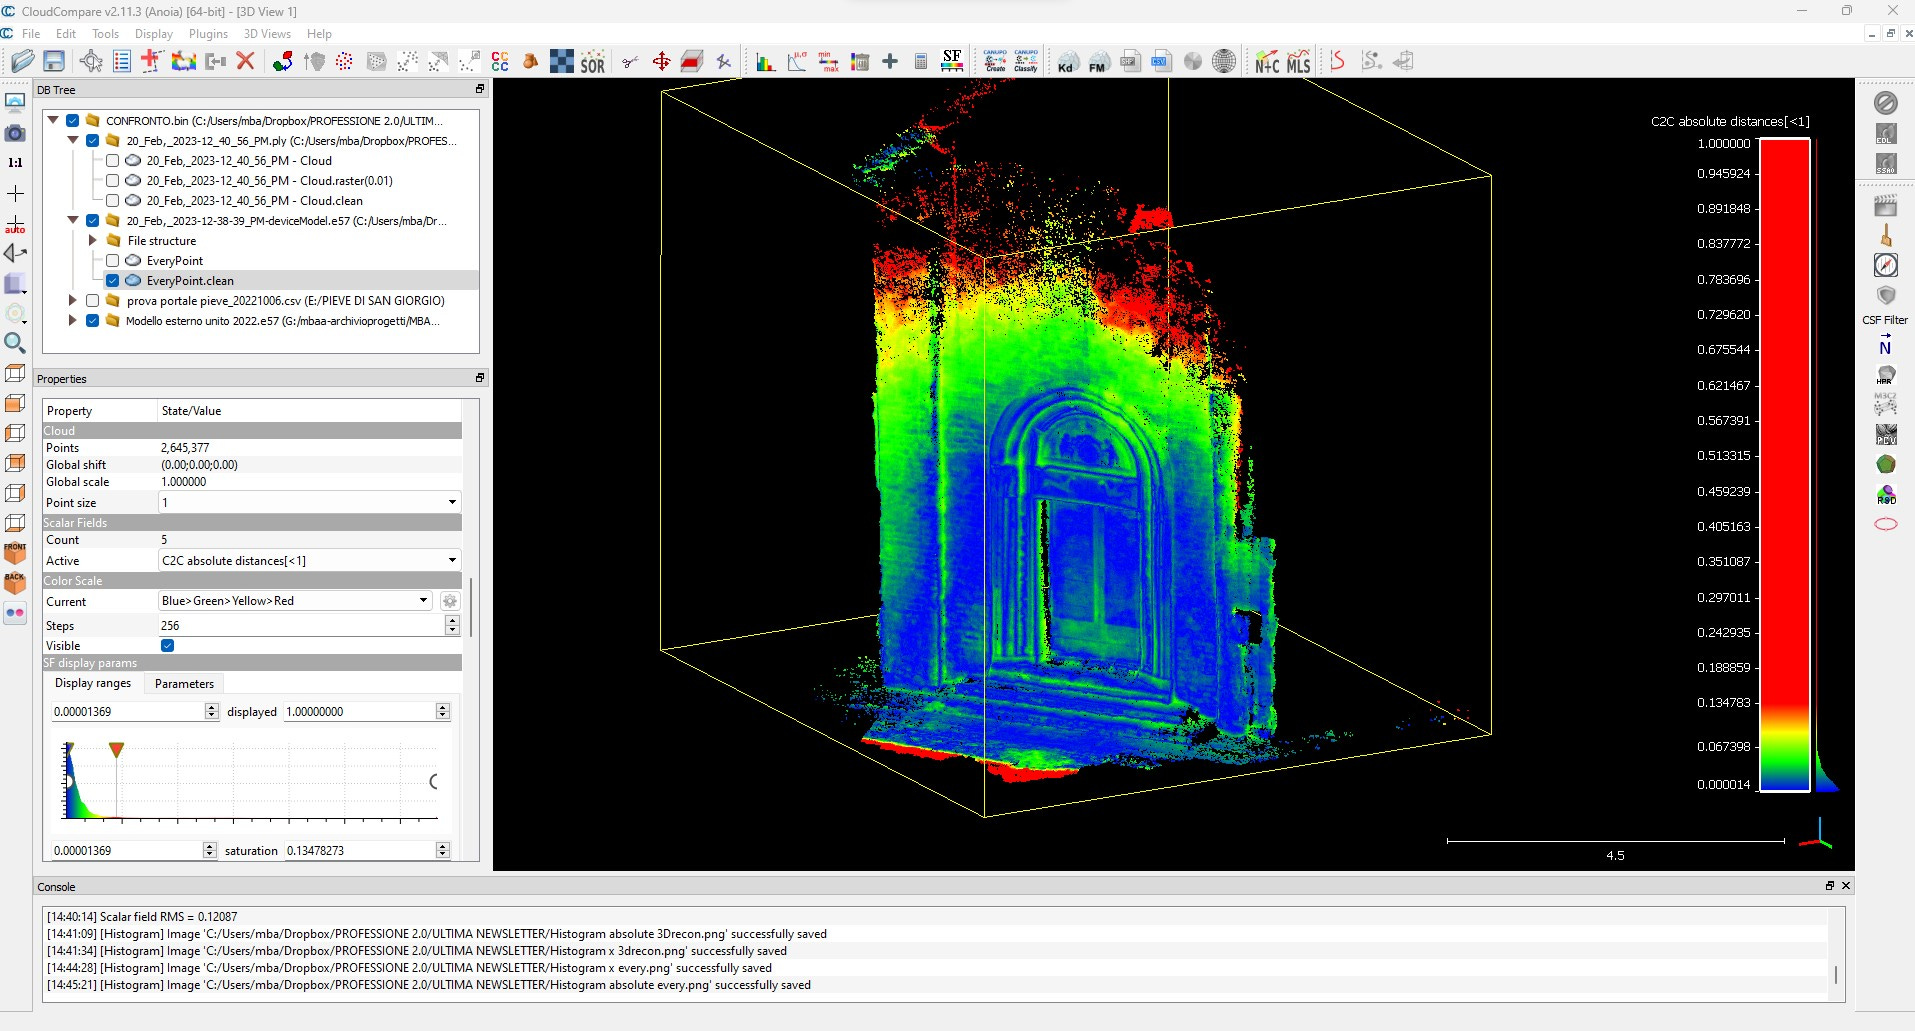Click the Open file folder icon
Viewport: 1915px width, 1031px height.
click(x=22, y=61)
